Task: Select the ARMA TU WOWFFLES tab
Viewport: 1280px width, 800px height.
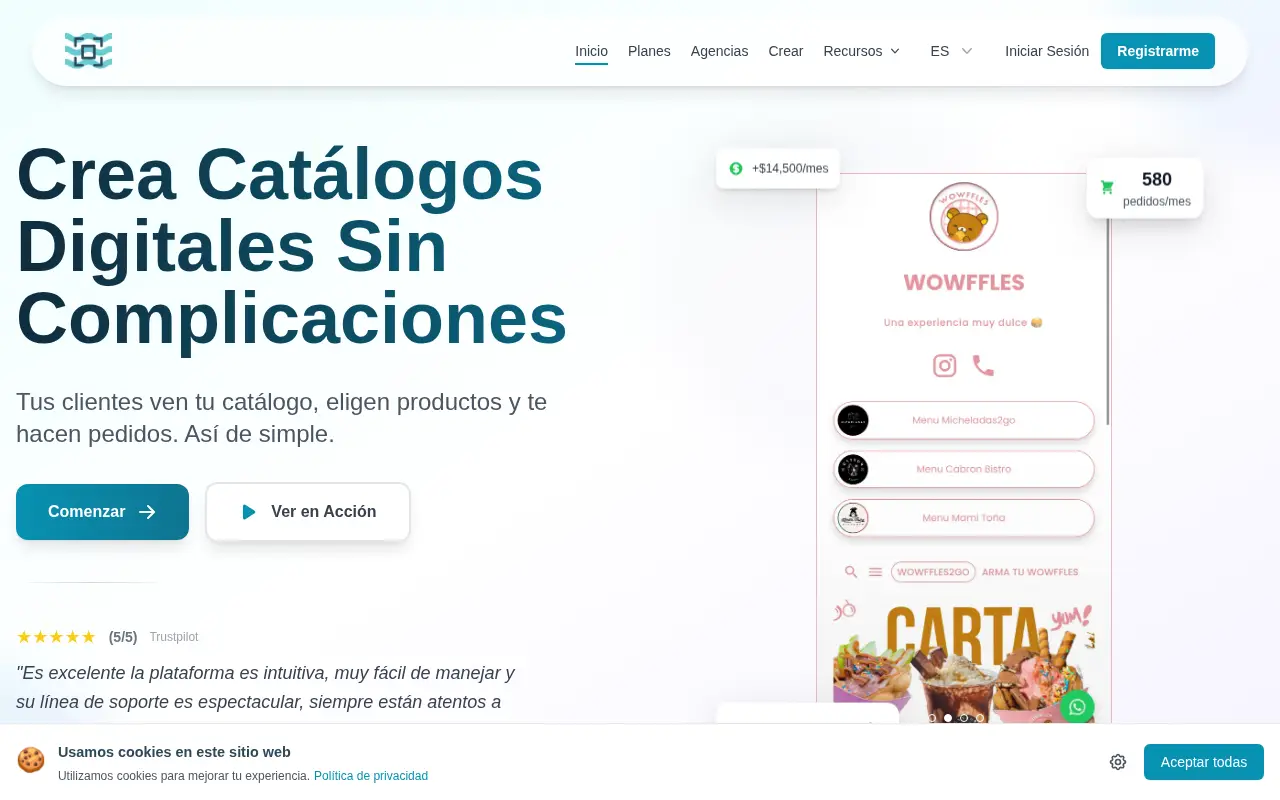Action: 1030,572
